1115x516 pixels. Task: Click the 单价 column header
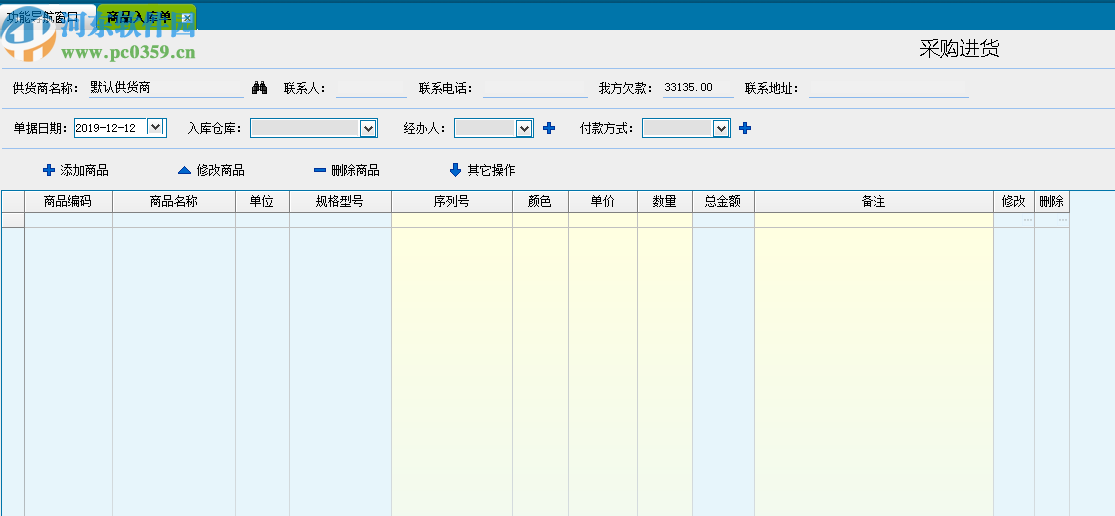tap(603, 202)
